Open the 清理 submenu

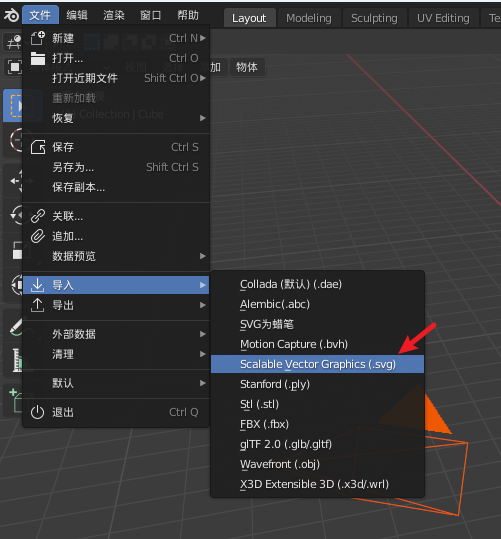click(x=116, y=354)
